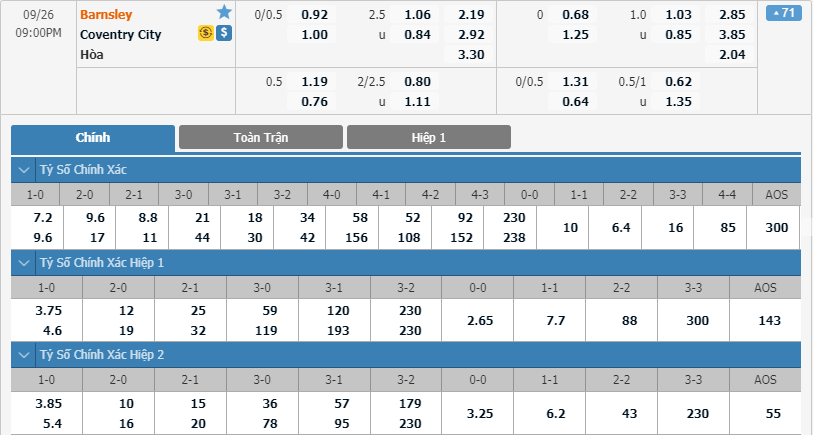Select Barnsley handicap odds 0.92
The image size is (813, 435).
tap(315, 15)
